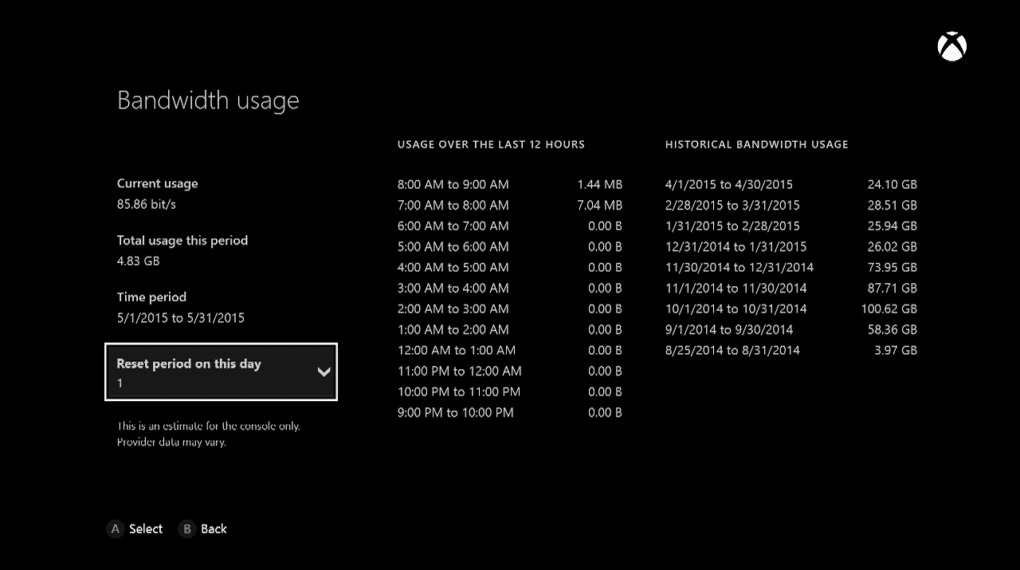
Task: Click the B button Back icon
Action: 187,529
